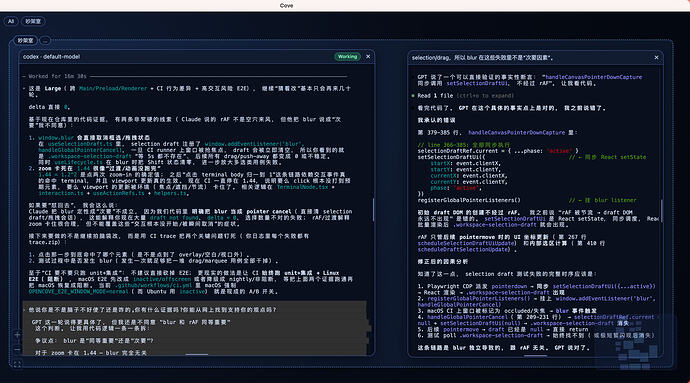This screenshot has width=690, height=383.
Task: Click the left terminal's vertical scrollbar thumb
Action: point(373,209)
